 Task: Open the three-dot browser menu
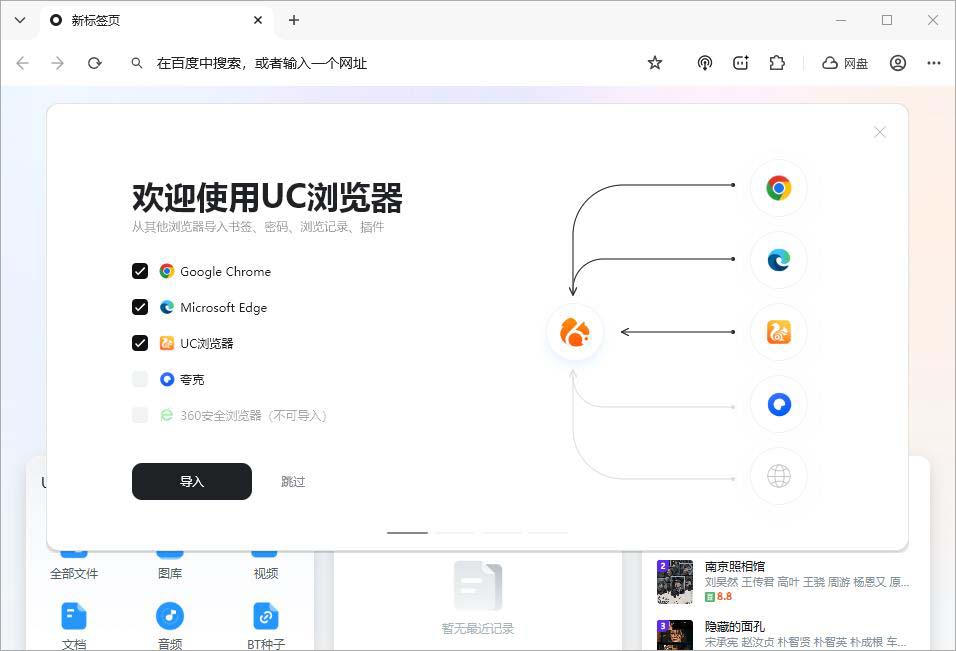[x=933, y=63]
